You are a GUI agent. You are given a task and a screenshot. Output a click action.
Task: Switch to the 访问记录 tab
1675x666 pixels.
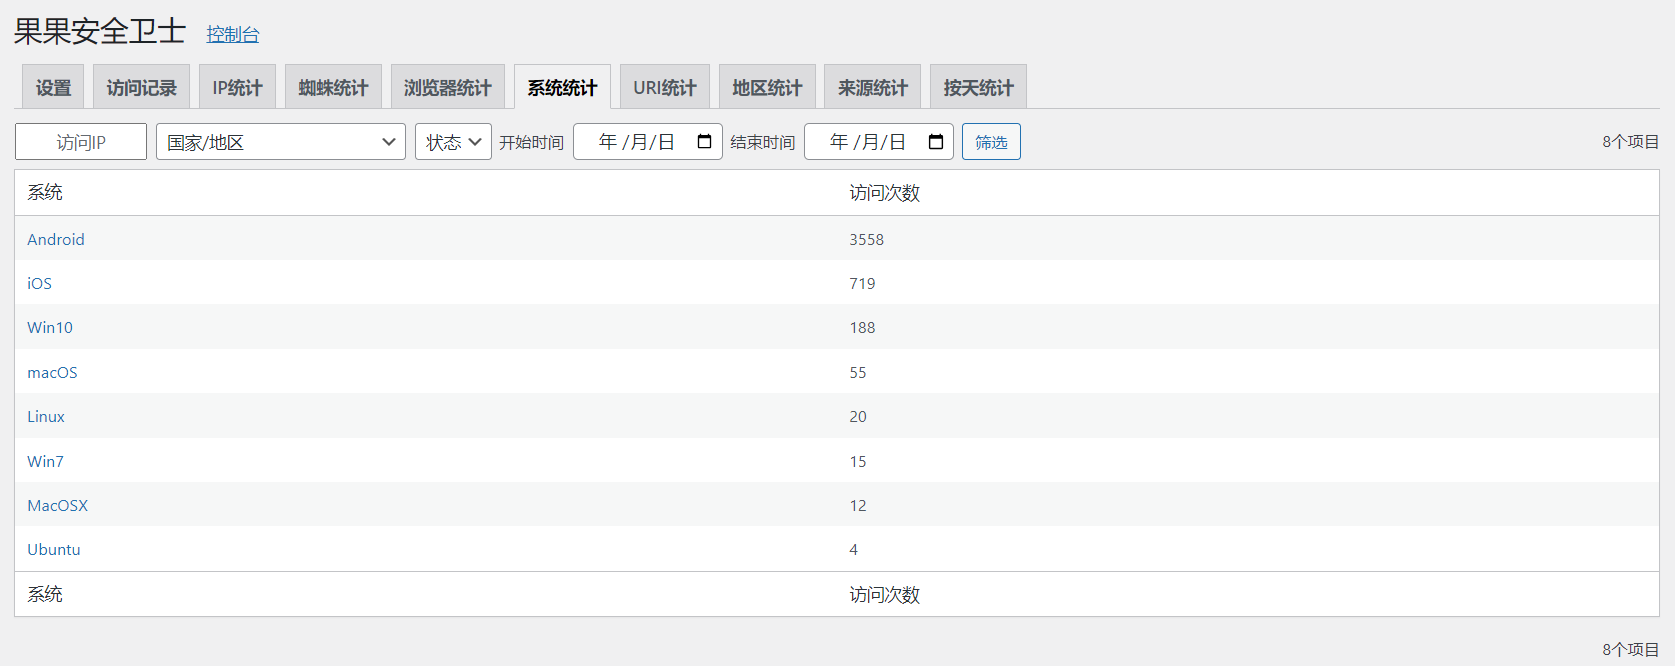141,87
